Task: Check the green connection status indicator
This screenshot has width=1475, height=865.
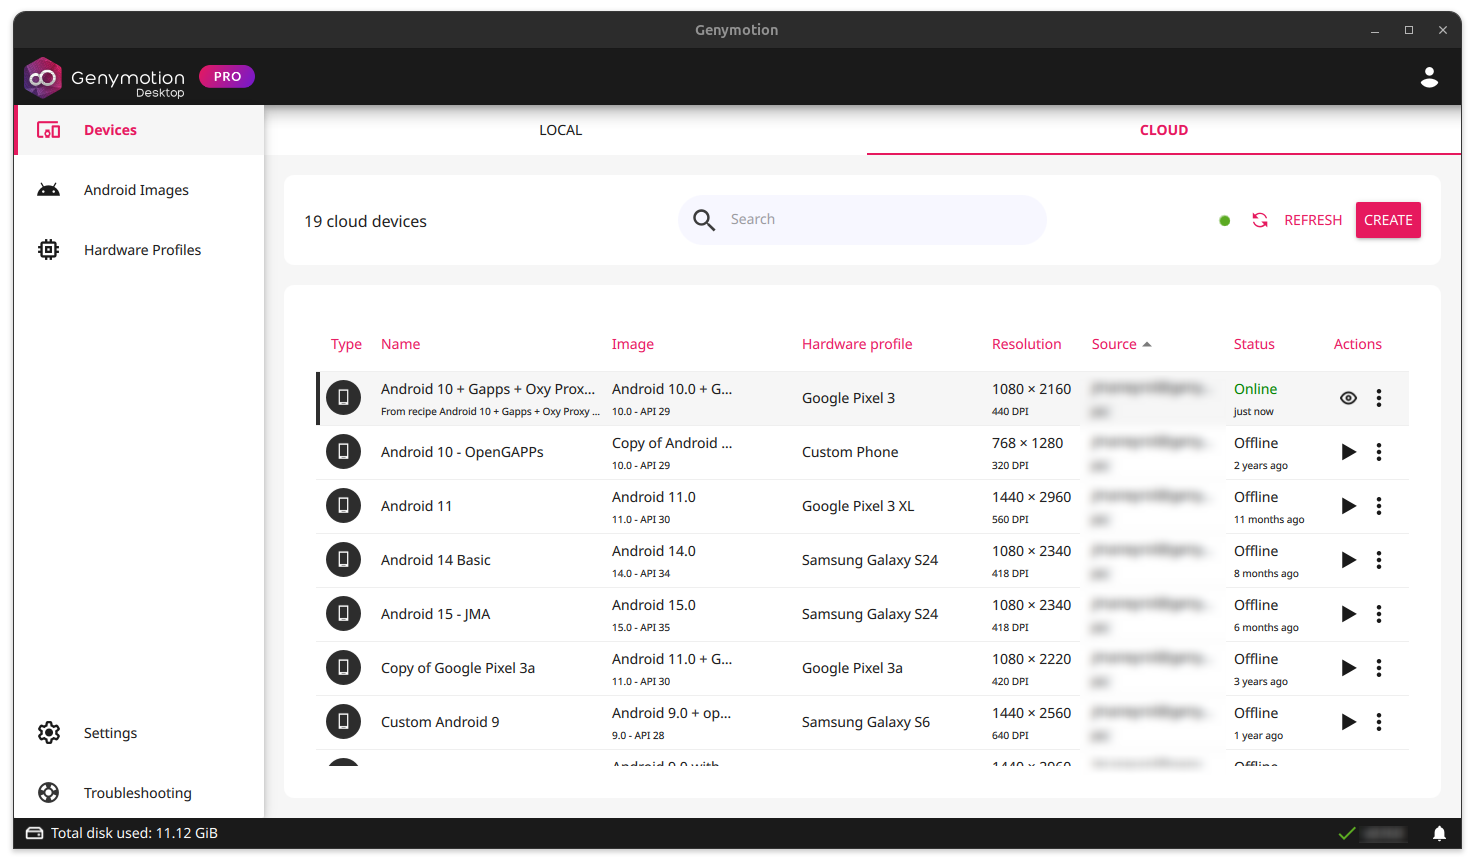Action: pyautogui.click(x=1224, y=219)
